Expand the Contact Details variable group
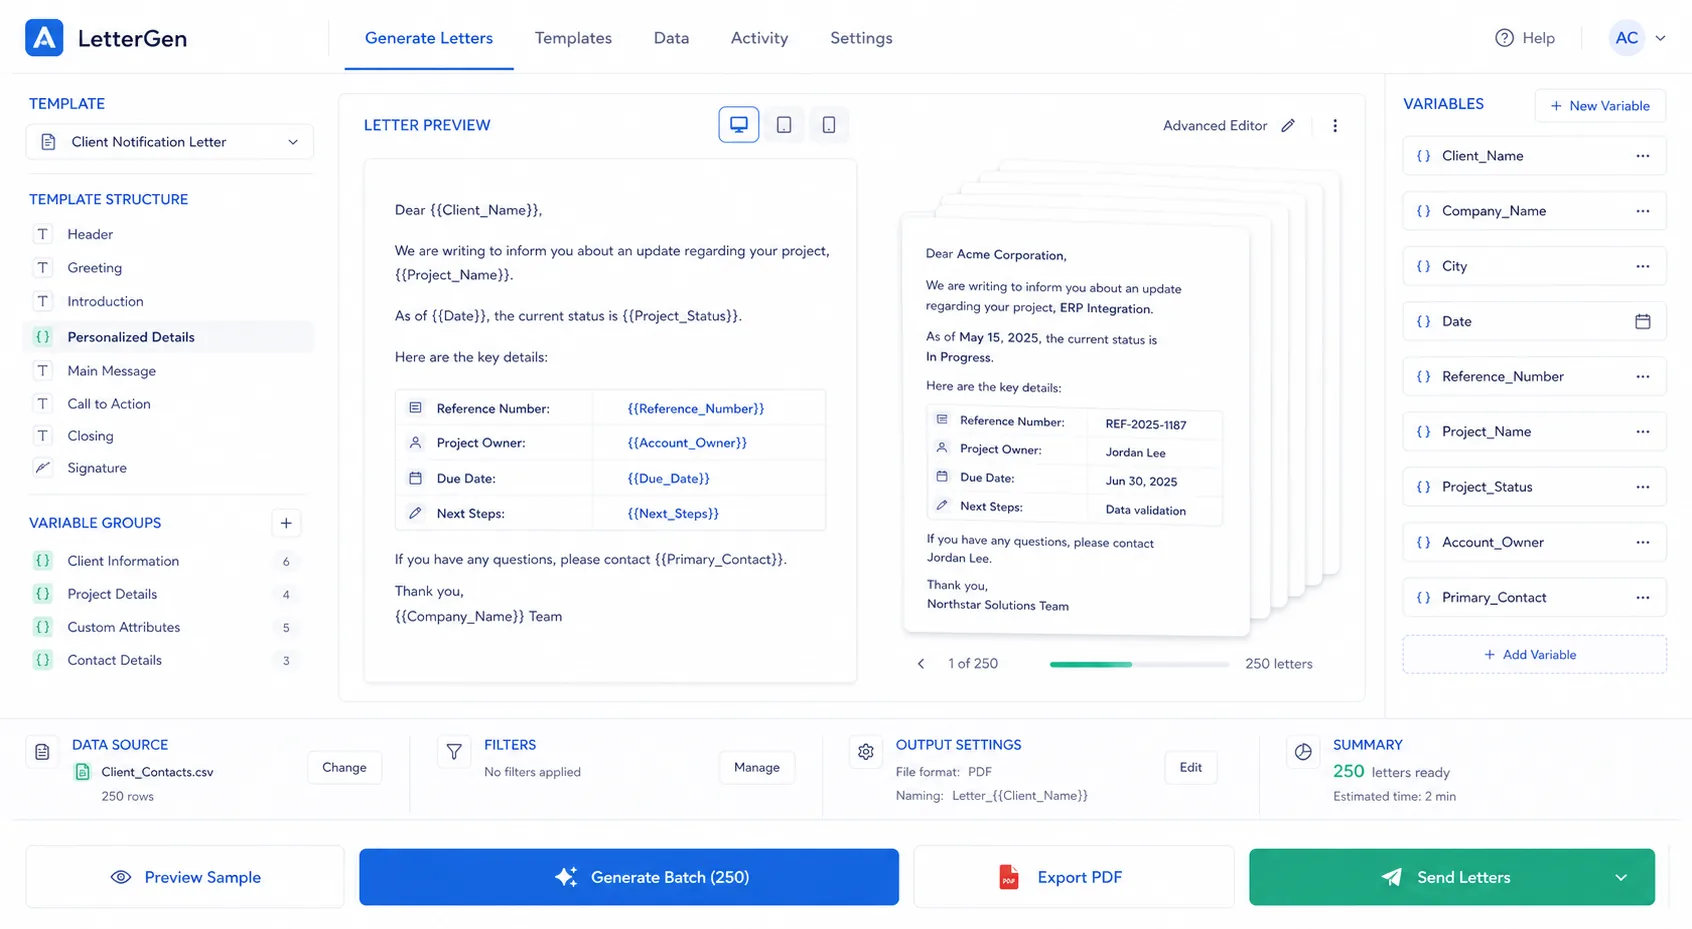The height and width of the screenshot is (929, 1692). (x=166, y=660)
